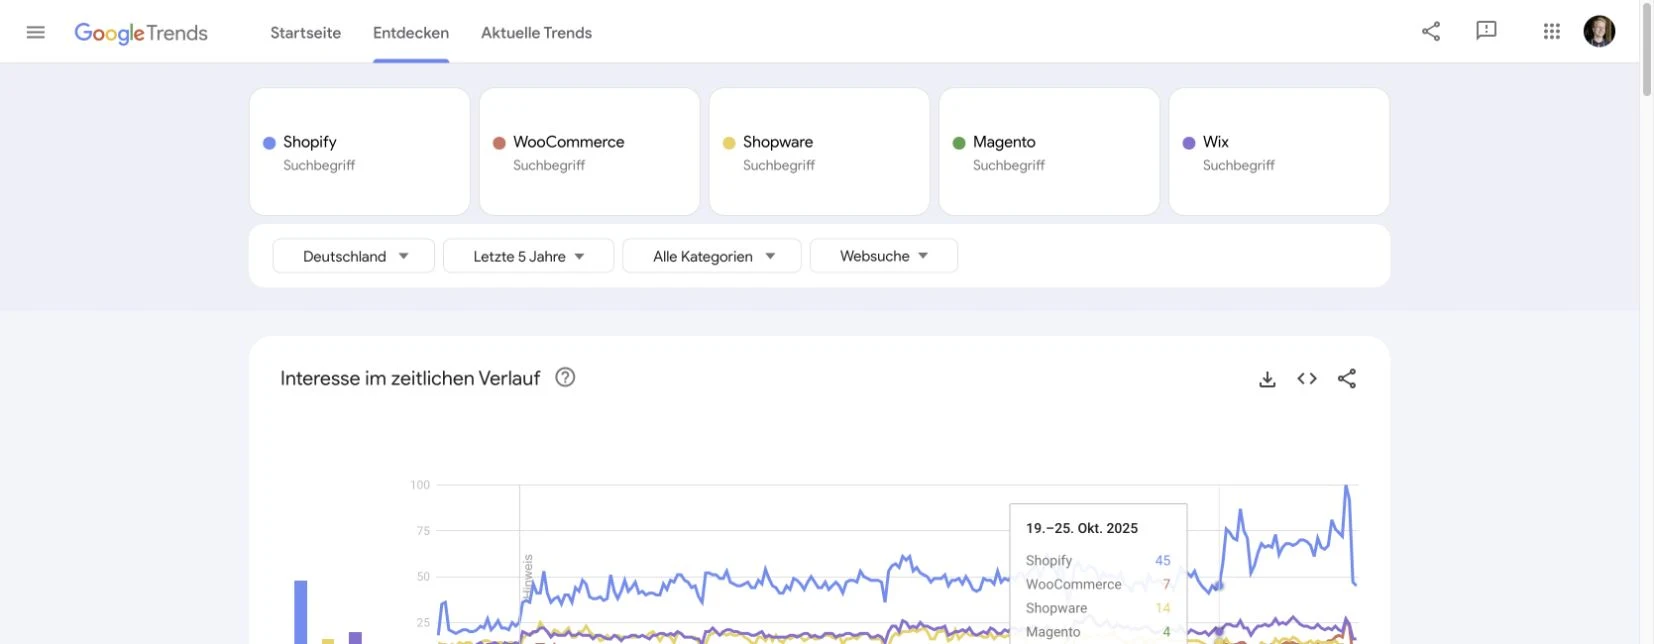The width and height of the screenshot is (1654, 644).
Task: Click the page vertical scrollbar
Action: [1646, 50]
